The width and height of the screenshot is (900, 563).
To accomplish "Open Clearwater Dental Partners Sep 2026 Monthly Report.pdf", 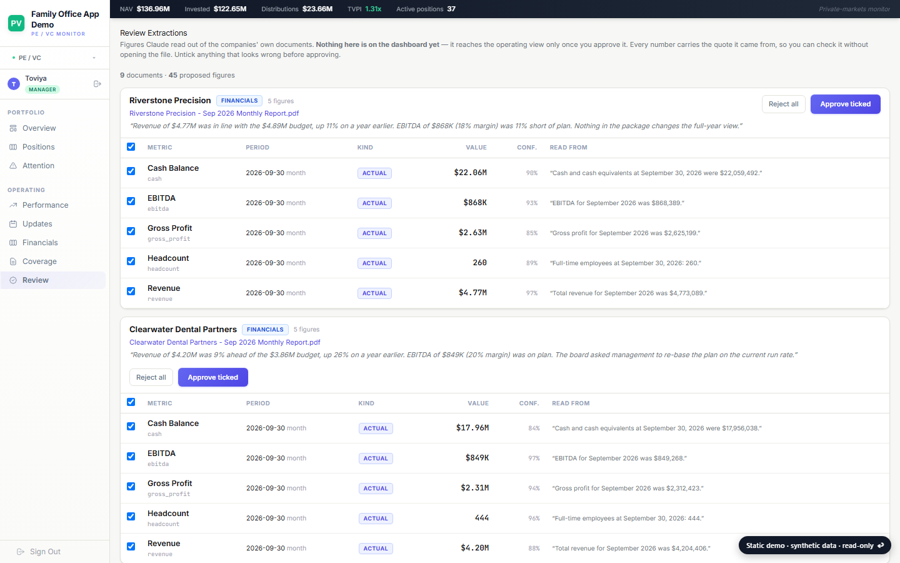I will click(224, 342).
